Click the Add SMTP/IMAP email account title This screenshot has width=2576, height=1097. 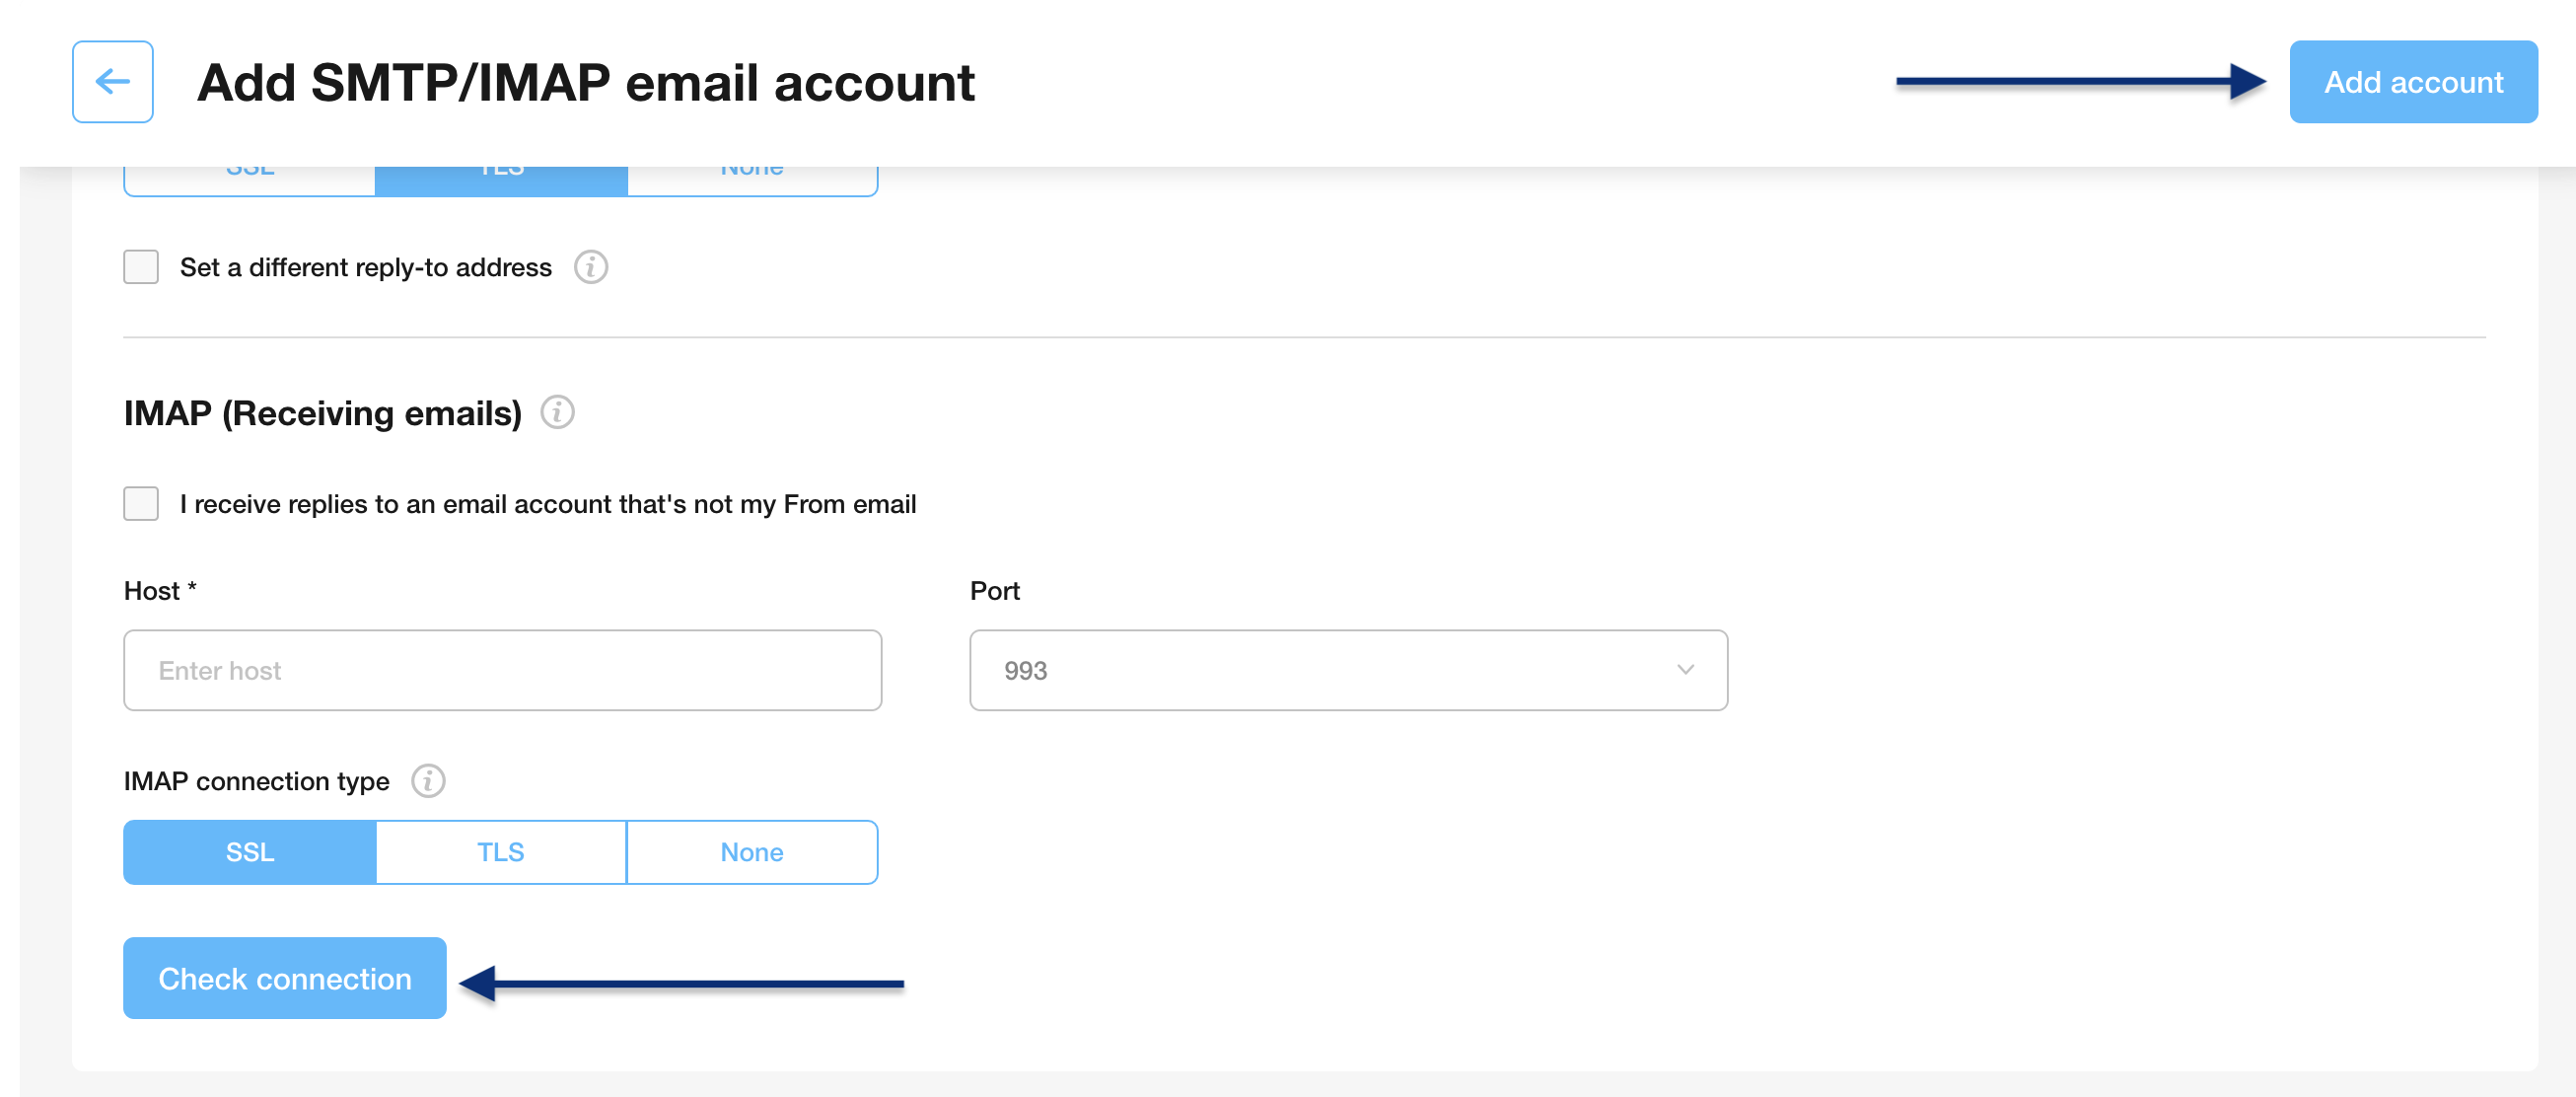585,82
